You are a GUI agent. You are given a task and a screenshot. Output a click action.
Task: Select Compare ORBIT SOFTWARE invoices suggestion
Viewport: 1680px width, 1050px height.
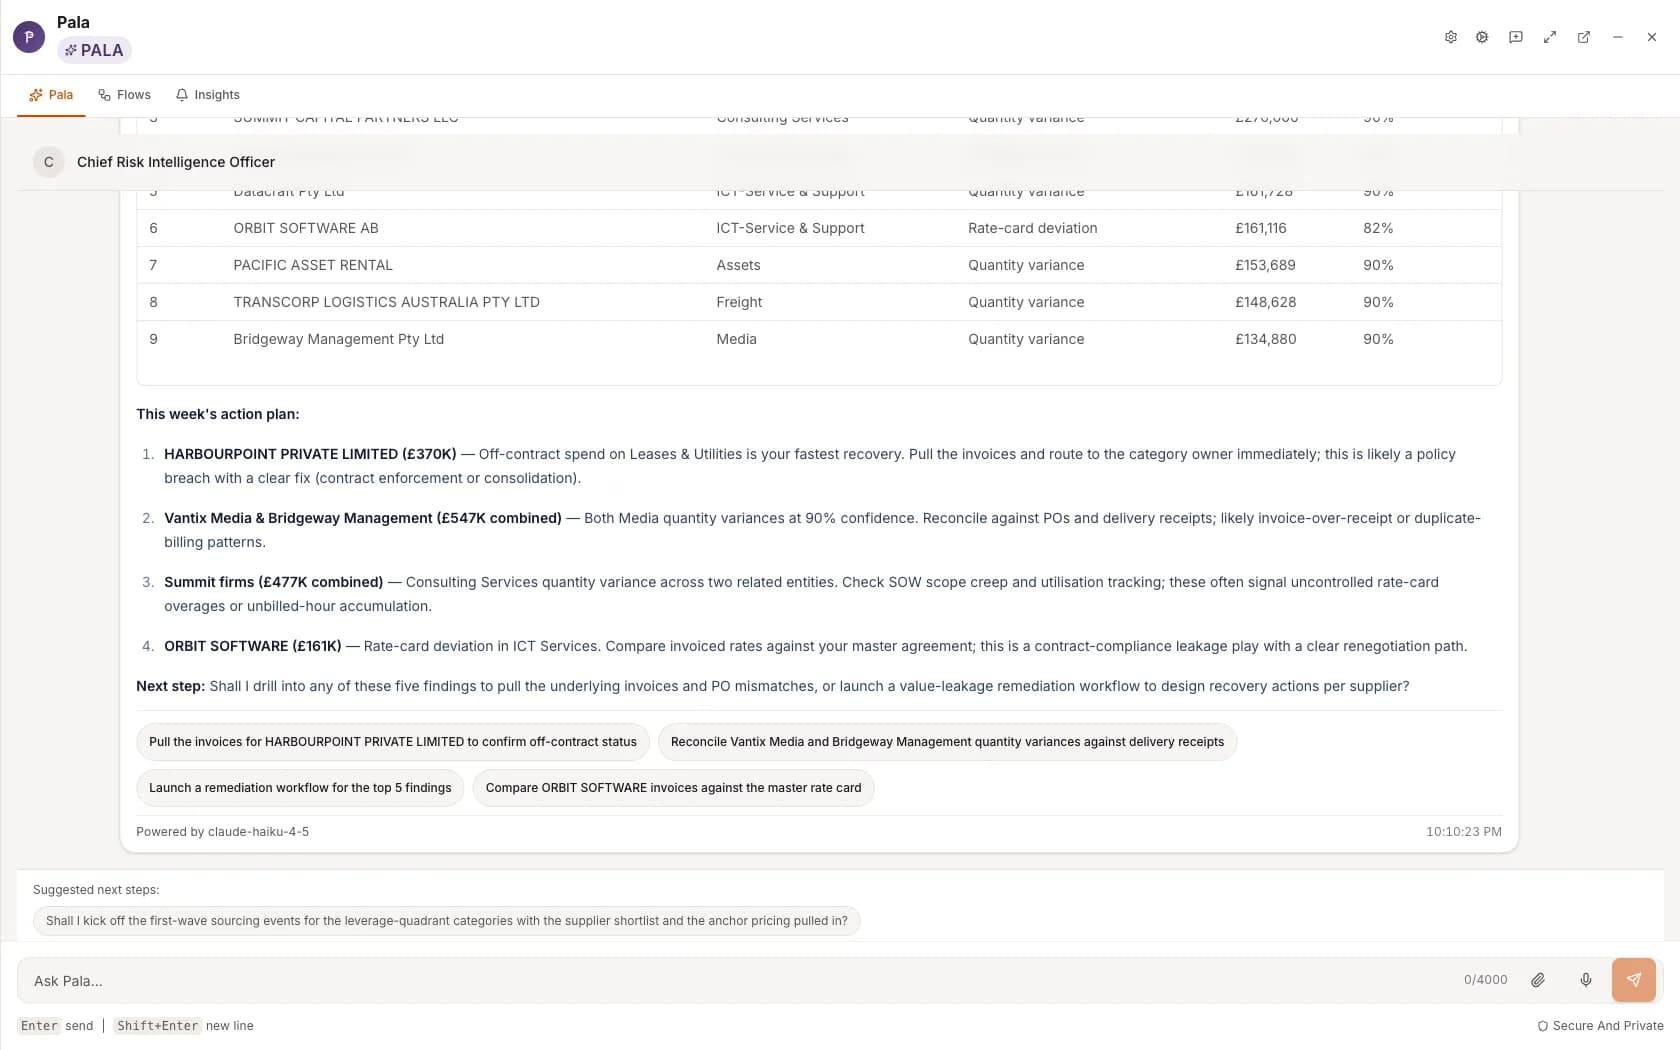[673, 788]
